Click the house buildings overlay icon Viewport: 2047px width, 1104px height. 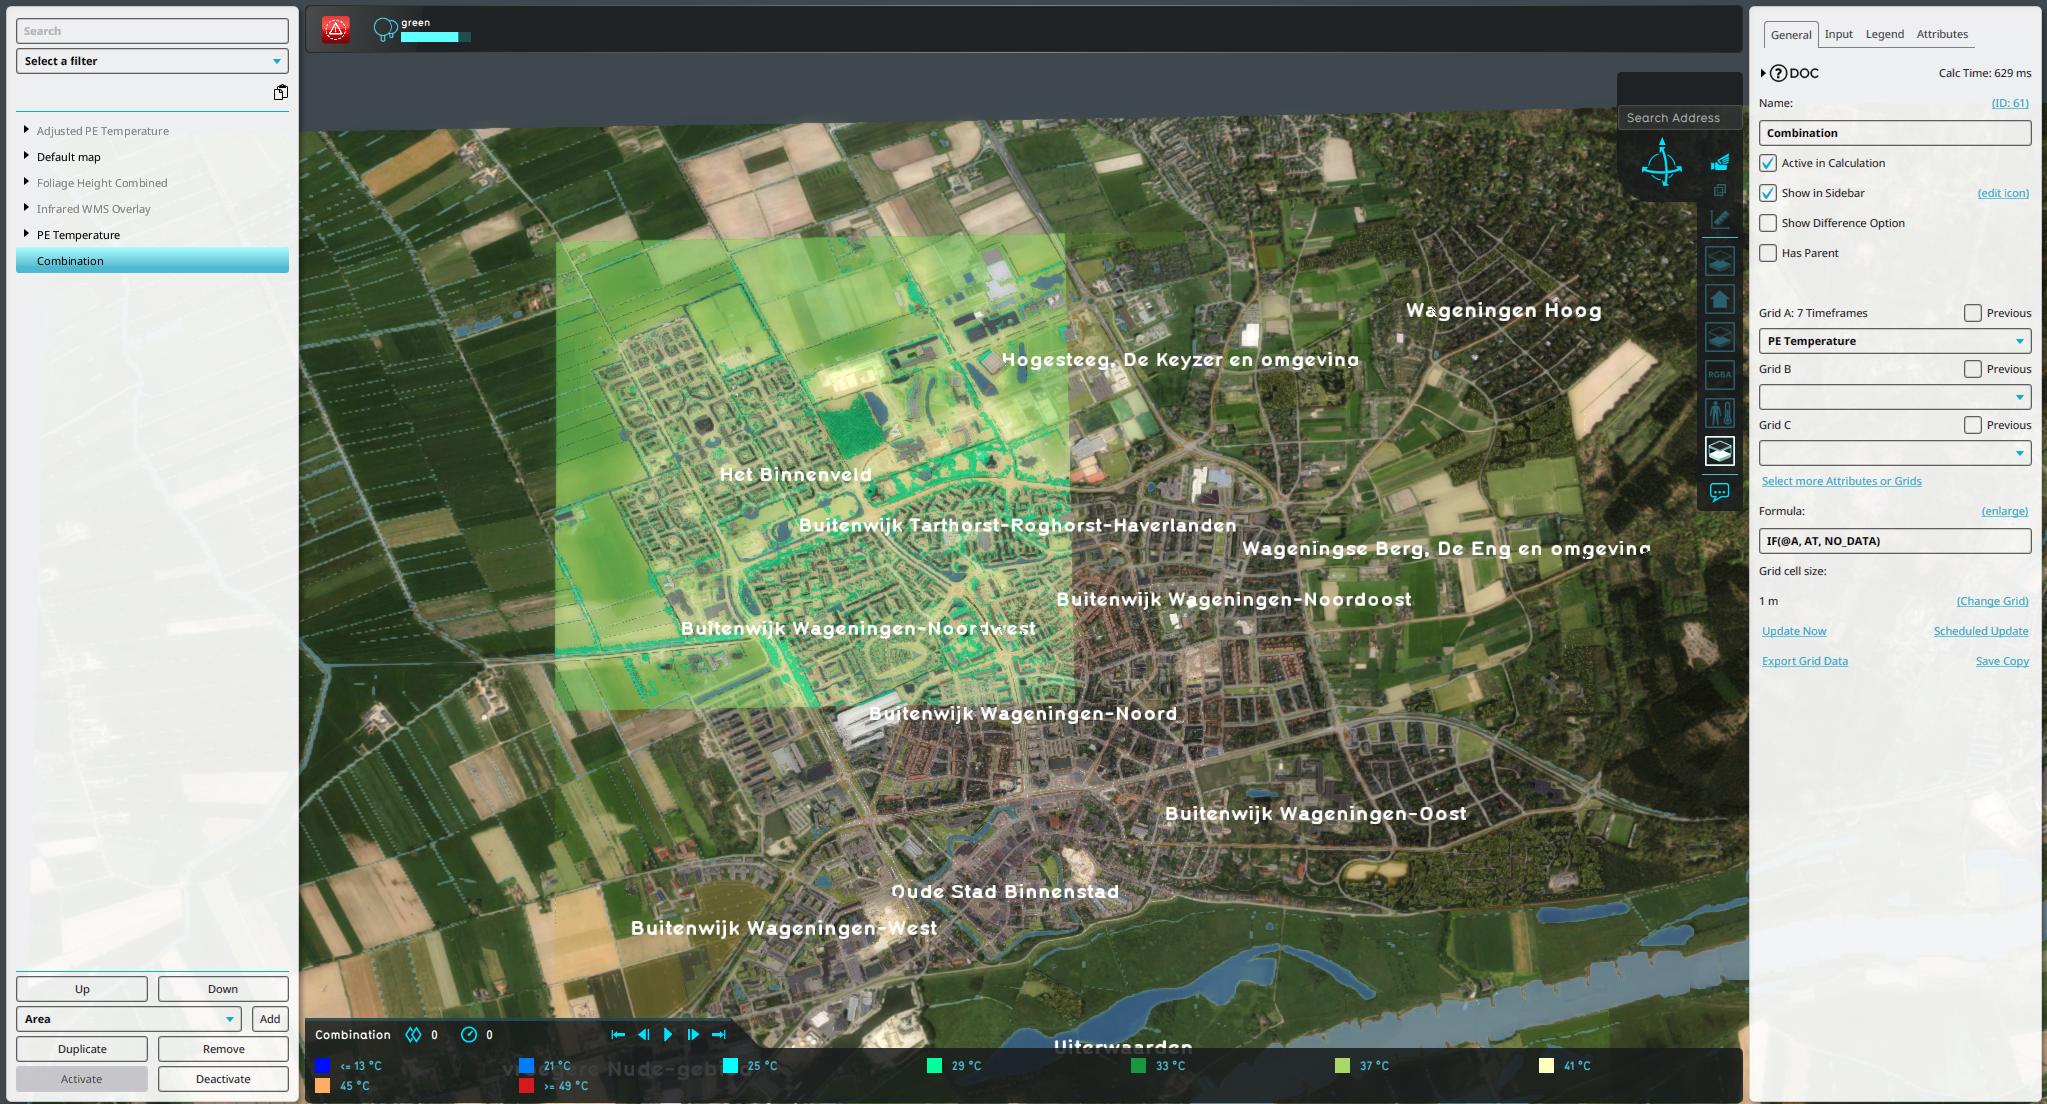click(x=1719, y=299)
